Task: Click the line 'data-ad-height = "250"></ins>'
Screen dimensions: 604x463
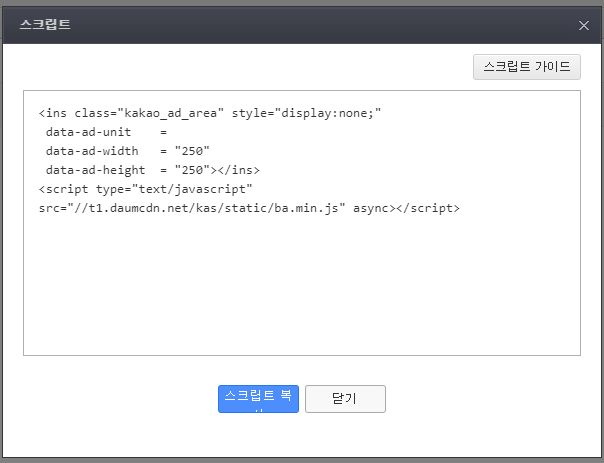Action: (153, 170)
